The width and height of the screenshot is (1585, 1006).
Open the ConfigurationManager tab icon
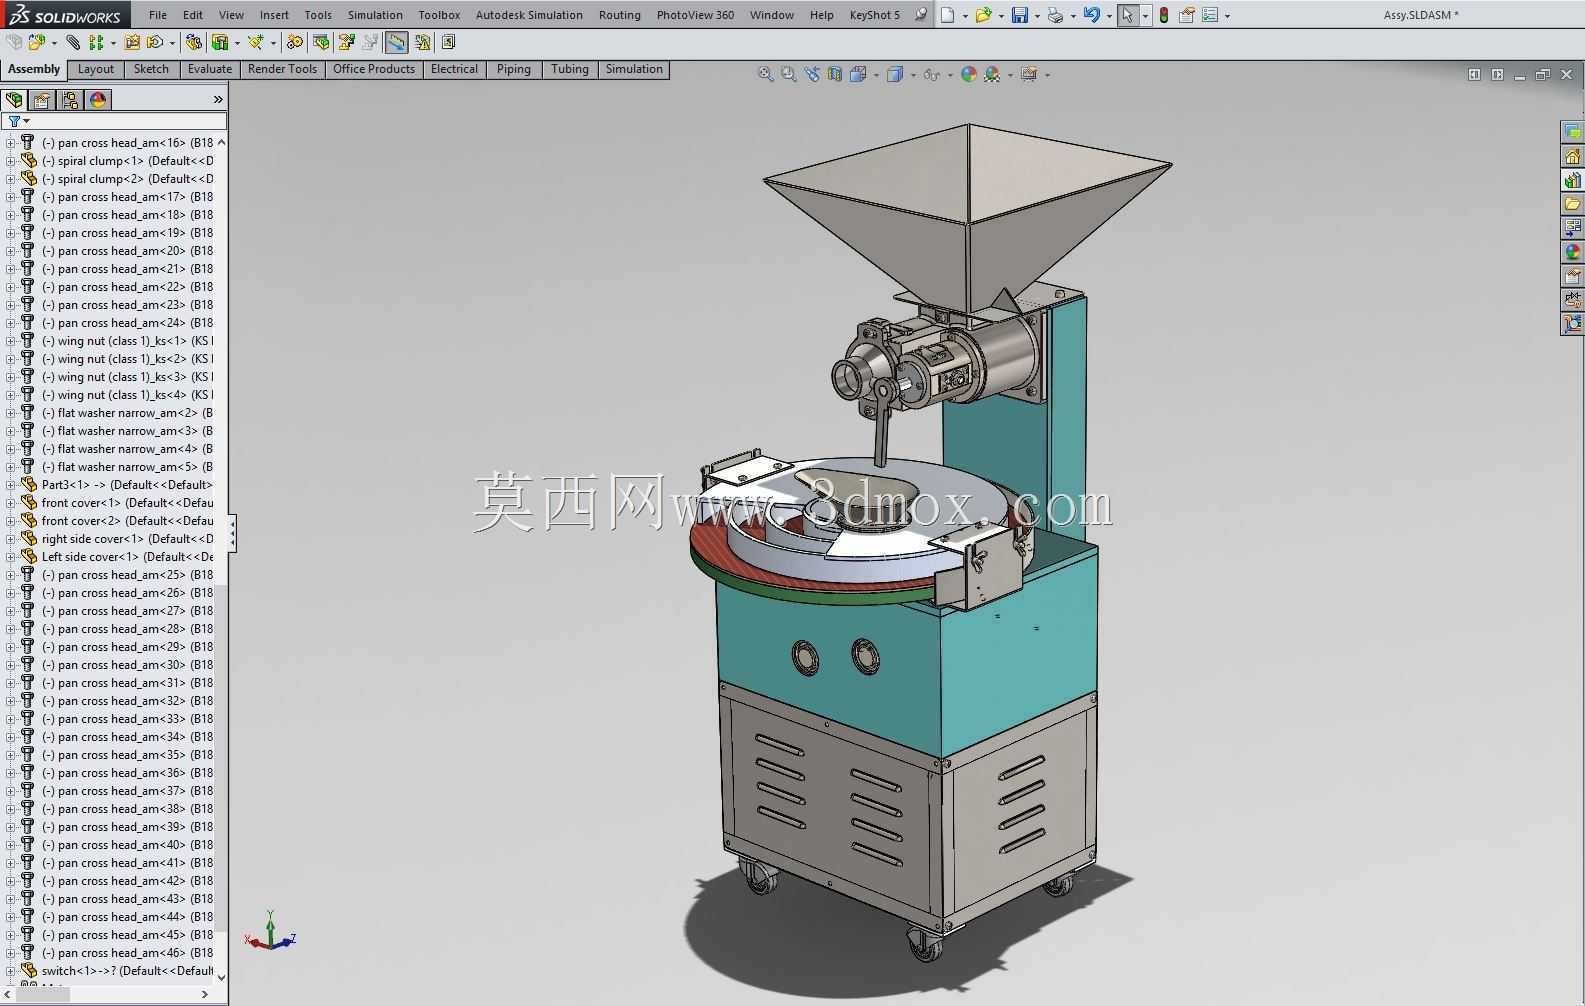click(70, 100)
